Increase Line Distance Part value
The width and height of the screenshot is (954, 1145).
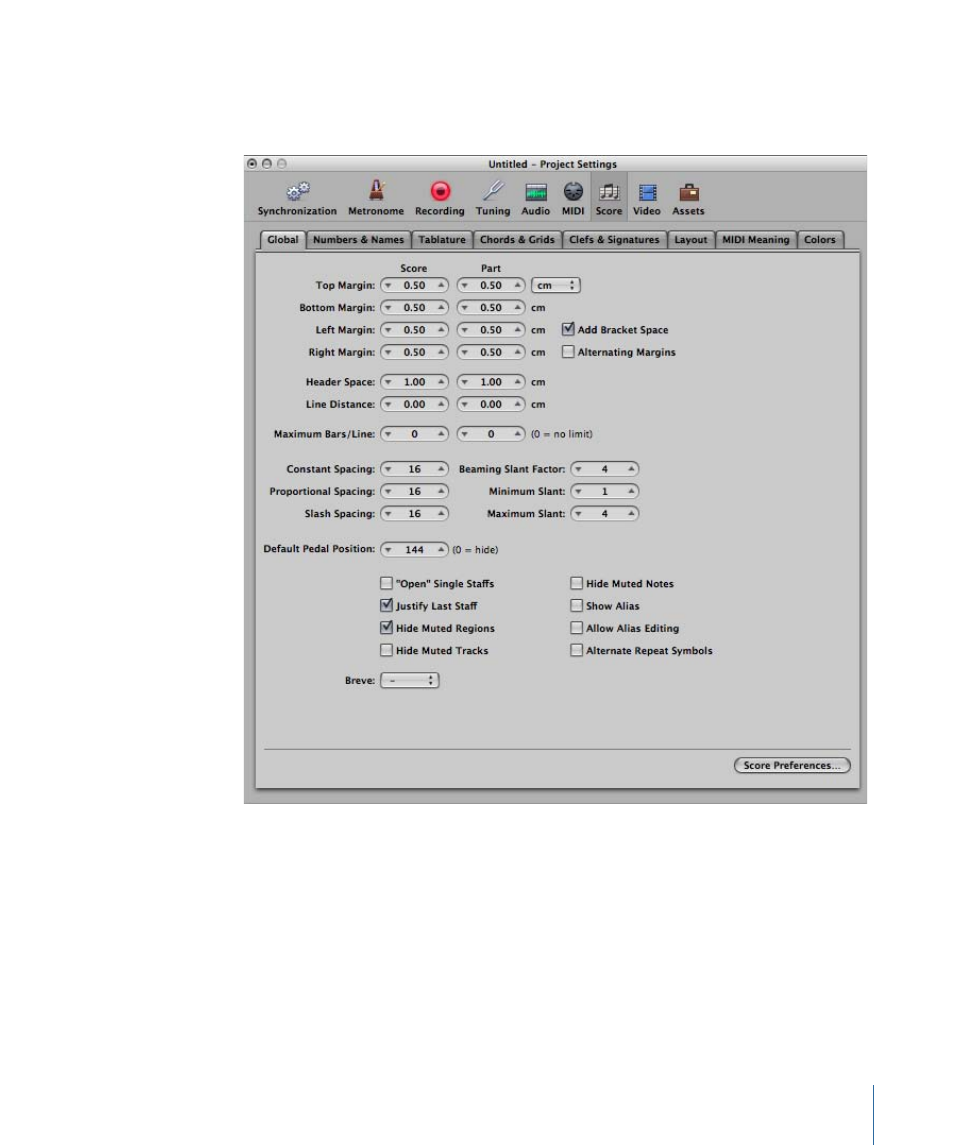517,404
